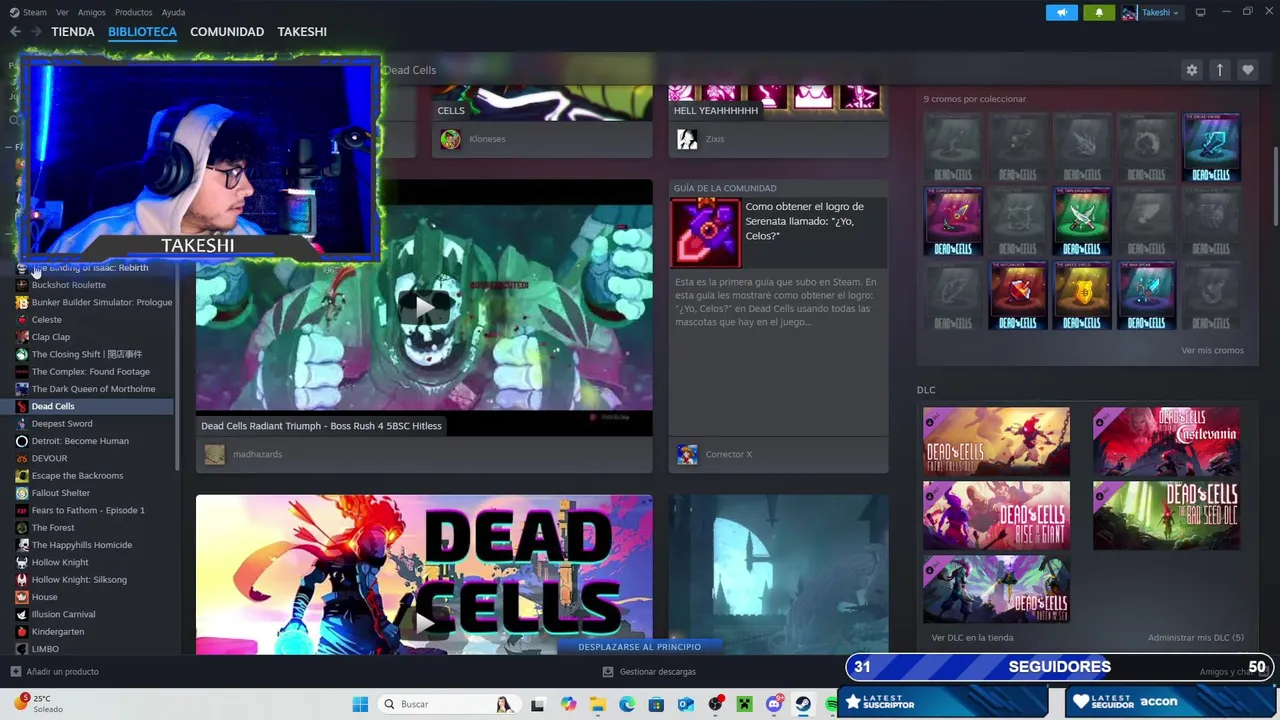Click the Big Picture monitor icon
Screen dimensions: 1280x720
[1201, 12]
